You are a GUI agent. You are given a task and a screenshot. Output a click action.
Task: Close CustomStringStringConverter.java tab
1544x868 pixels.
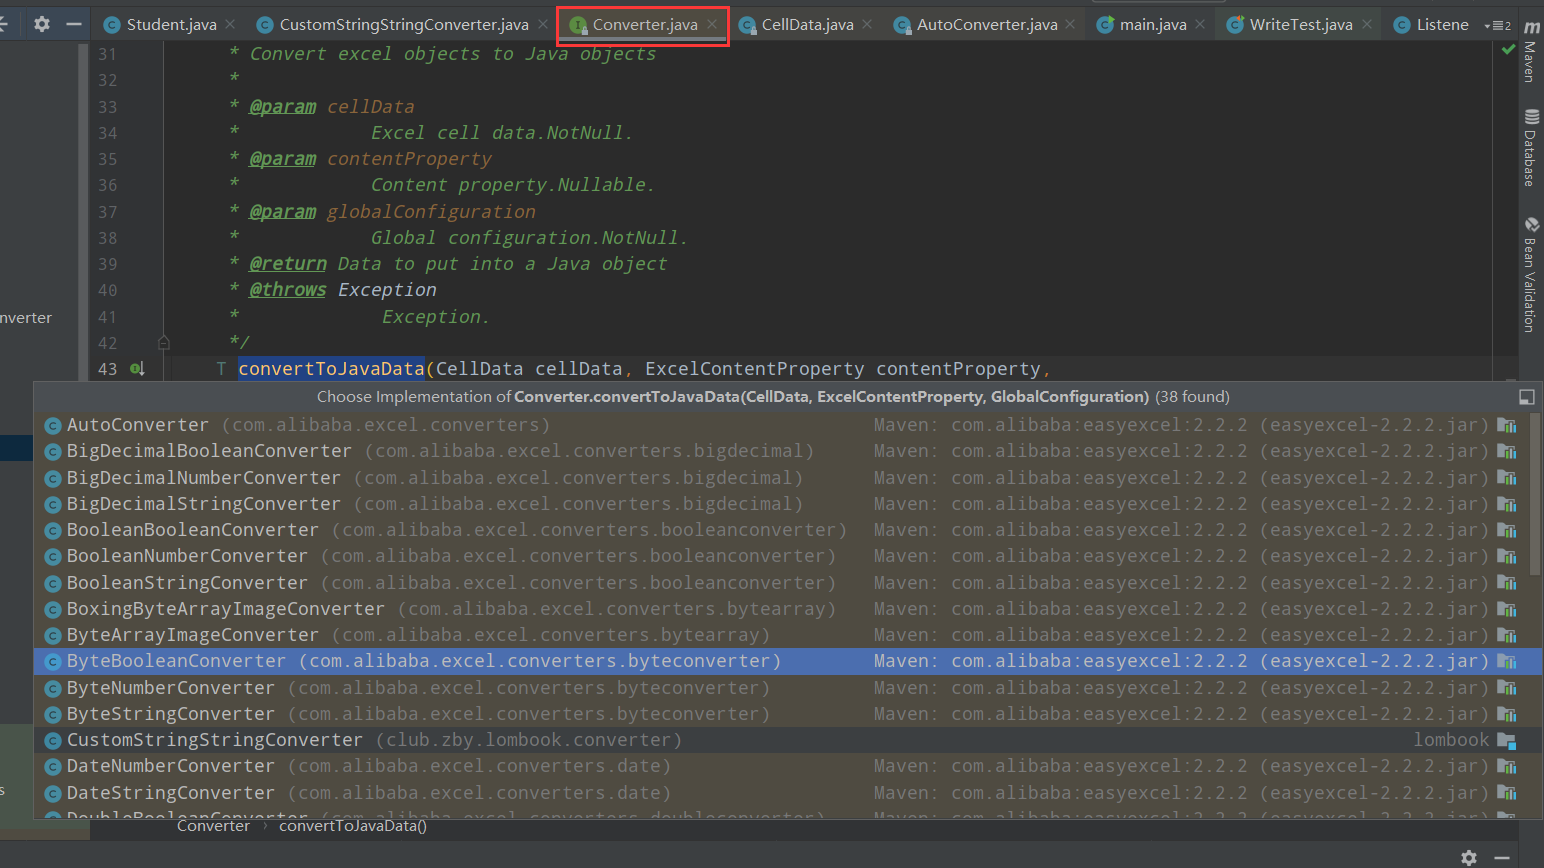(x=543, y=24)
